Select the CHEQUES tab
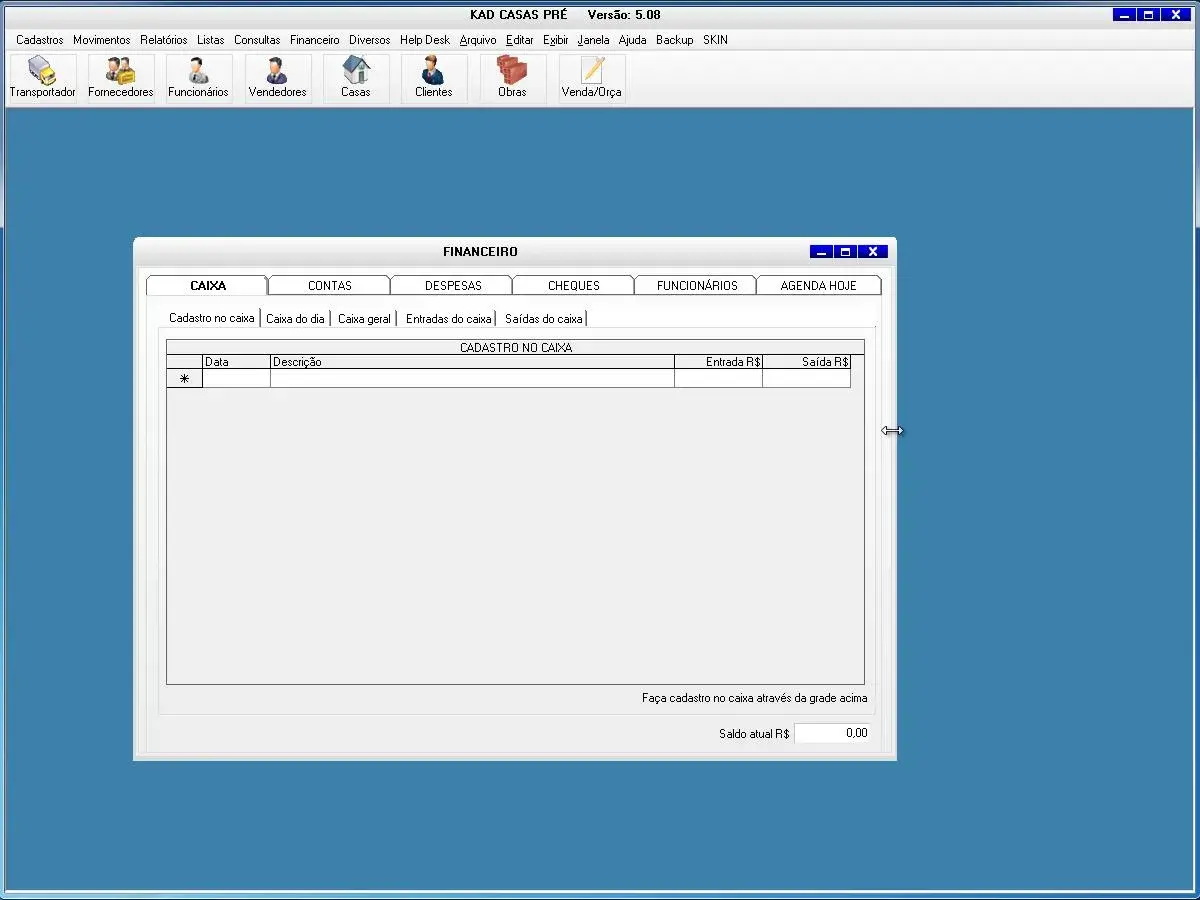Screen dimensions: 1200x900 (x=574, y=286)
